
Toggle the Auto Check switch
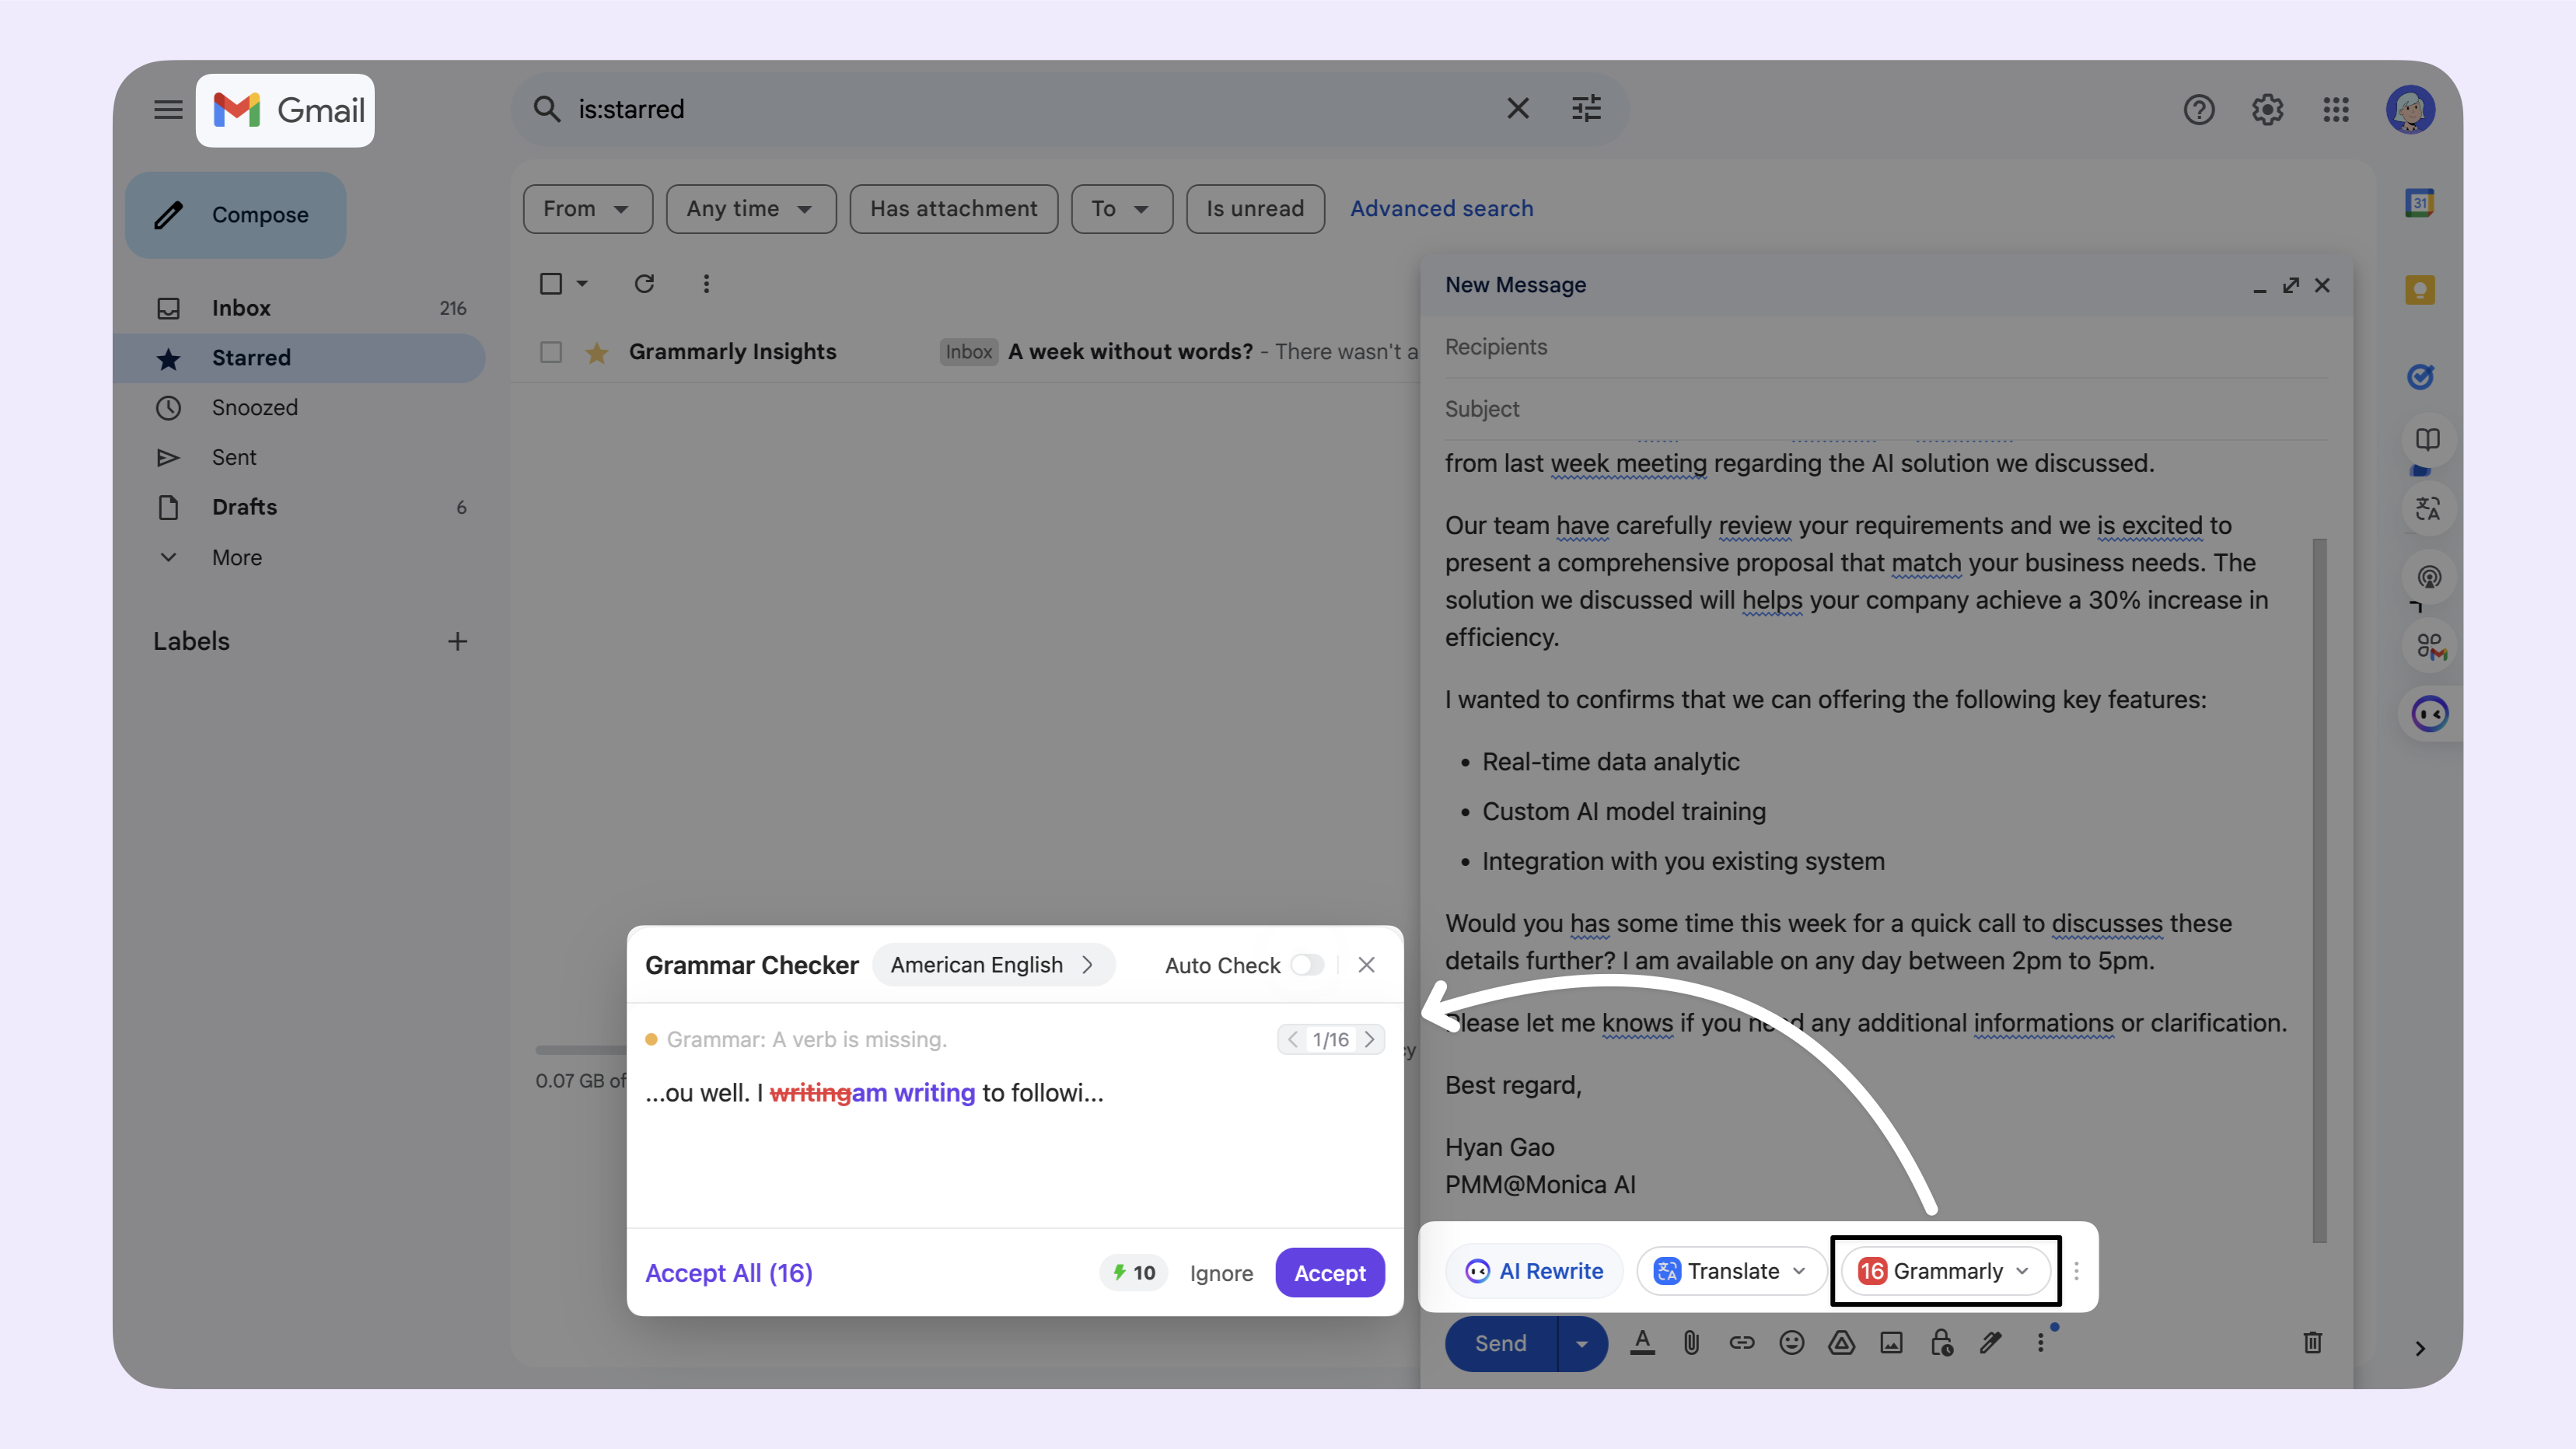point(1307,965)
